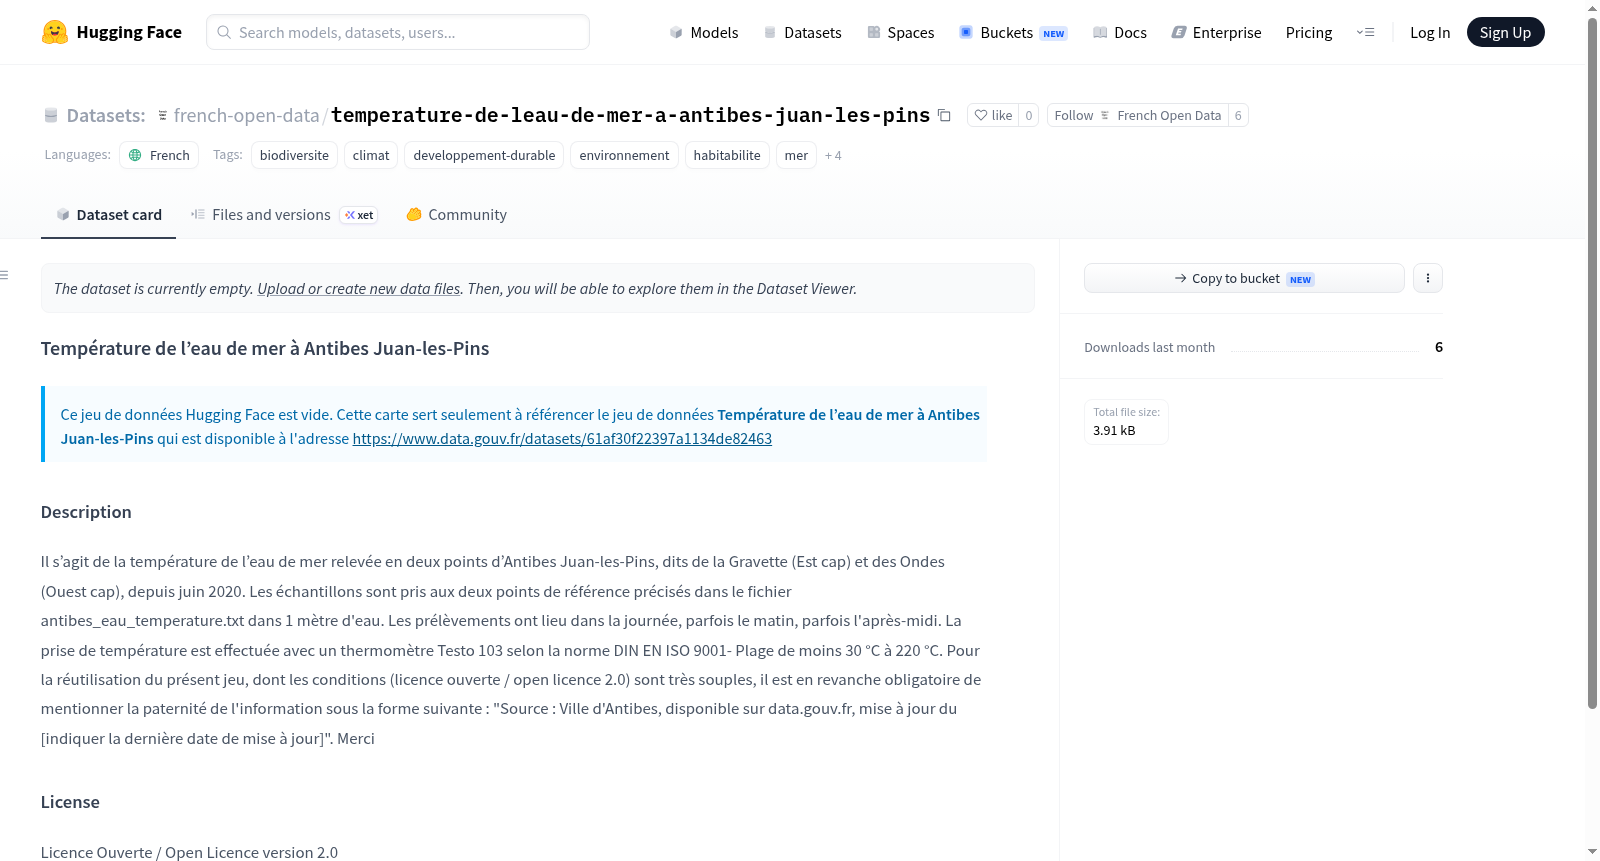
Task: Open the Models page
Action: click(x=704, y=32)
